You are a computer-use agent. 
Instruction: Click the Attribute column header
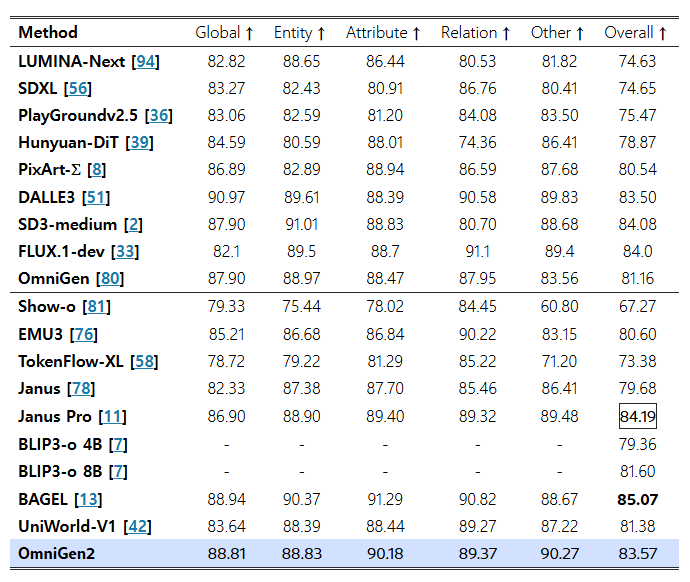pos(383,33)
